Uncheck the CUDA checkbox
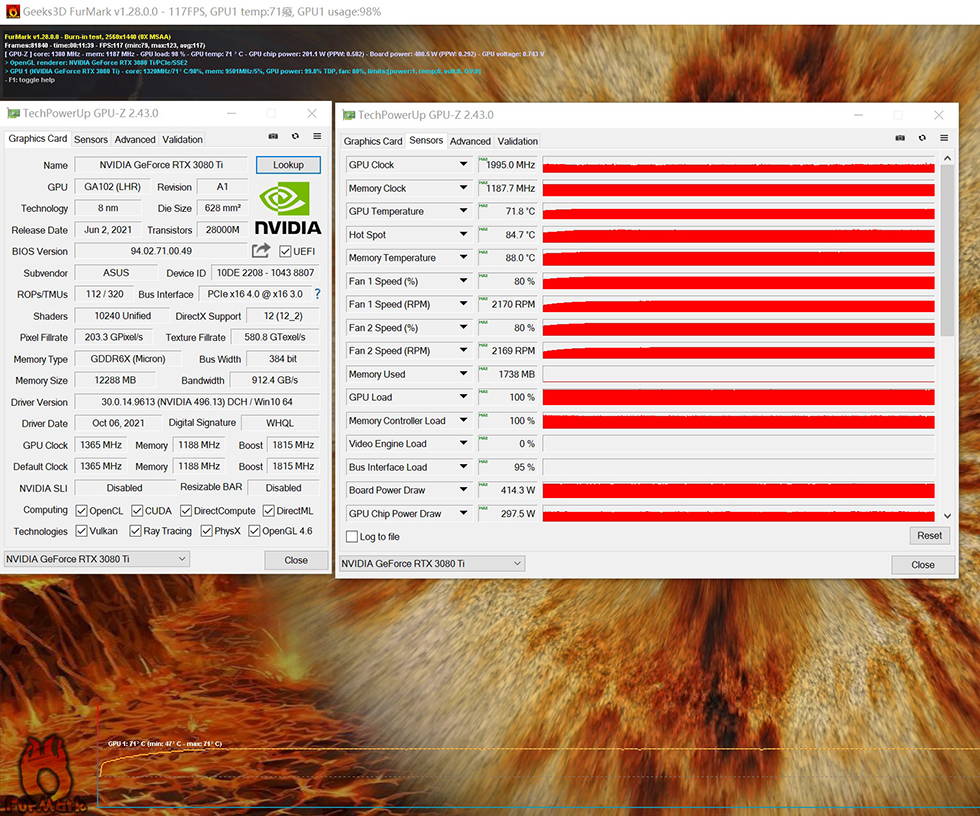This screenshot has width=980, height=816. point(136,510)
